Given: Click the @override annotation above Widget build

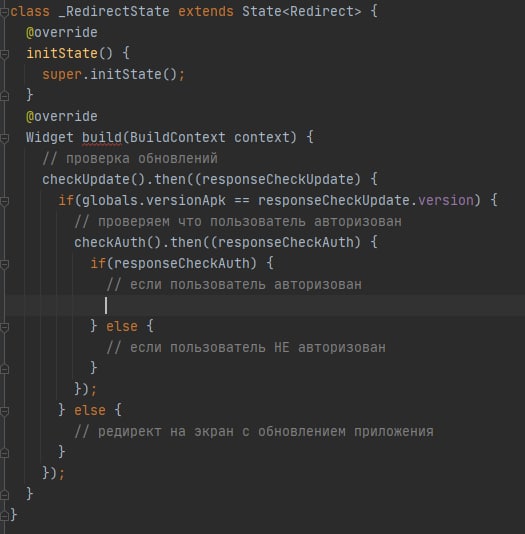Looking at the screenshot, I should [x=62, y=116].
